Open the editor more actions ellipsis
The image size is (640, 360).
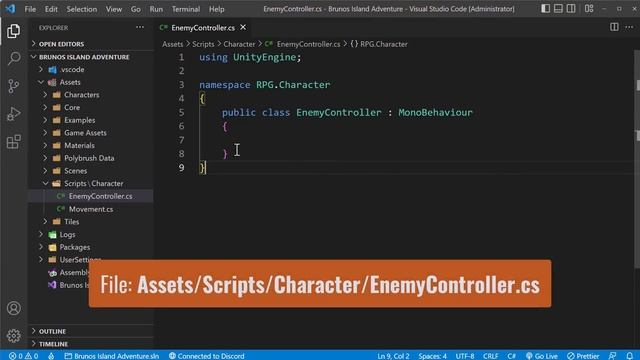(629, 27)
